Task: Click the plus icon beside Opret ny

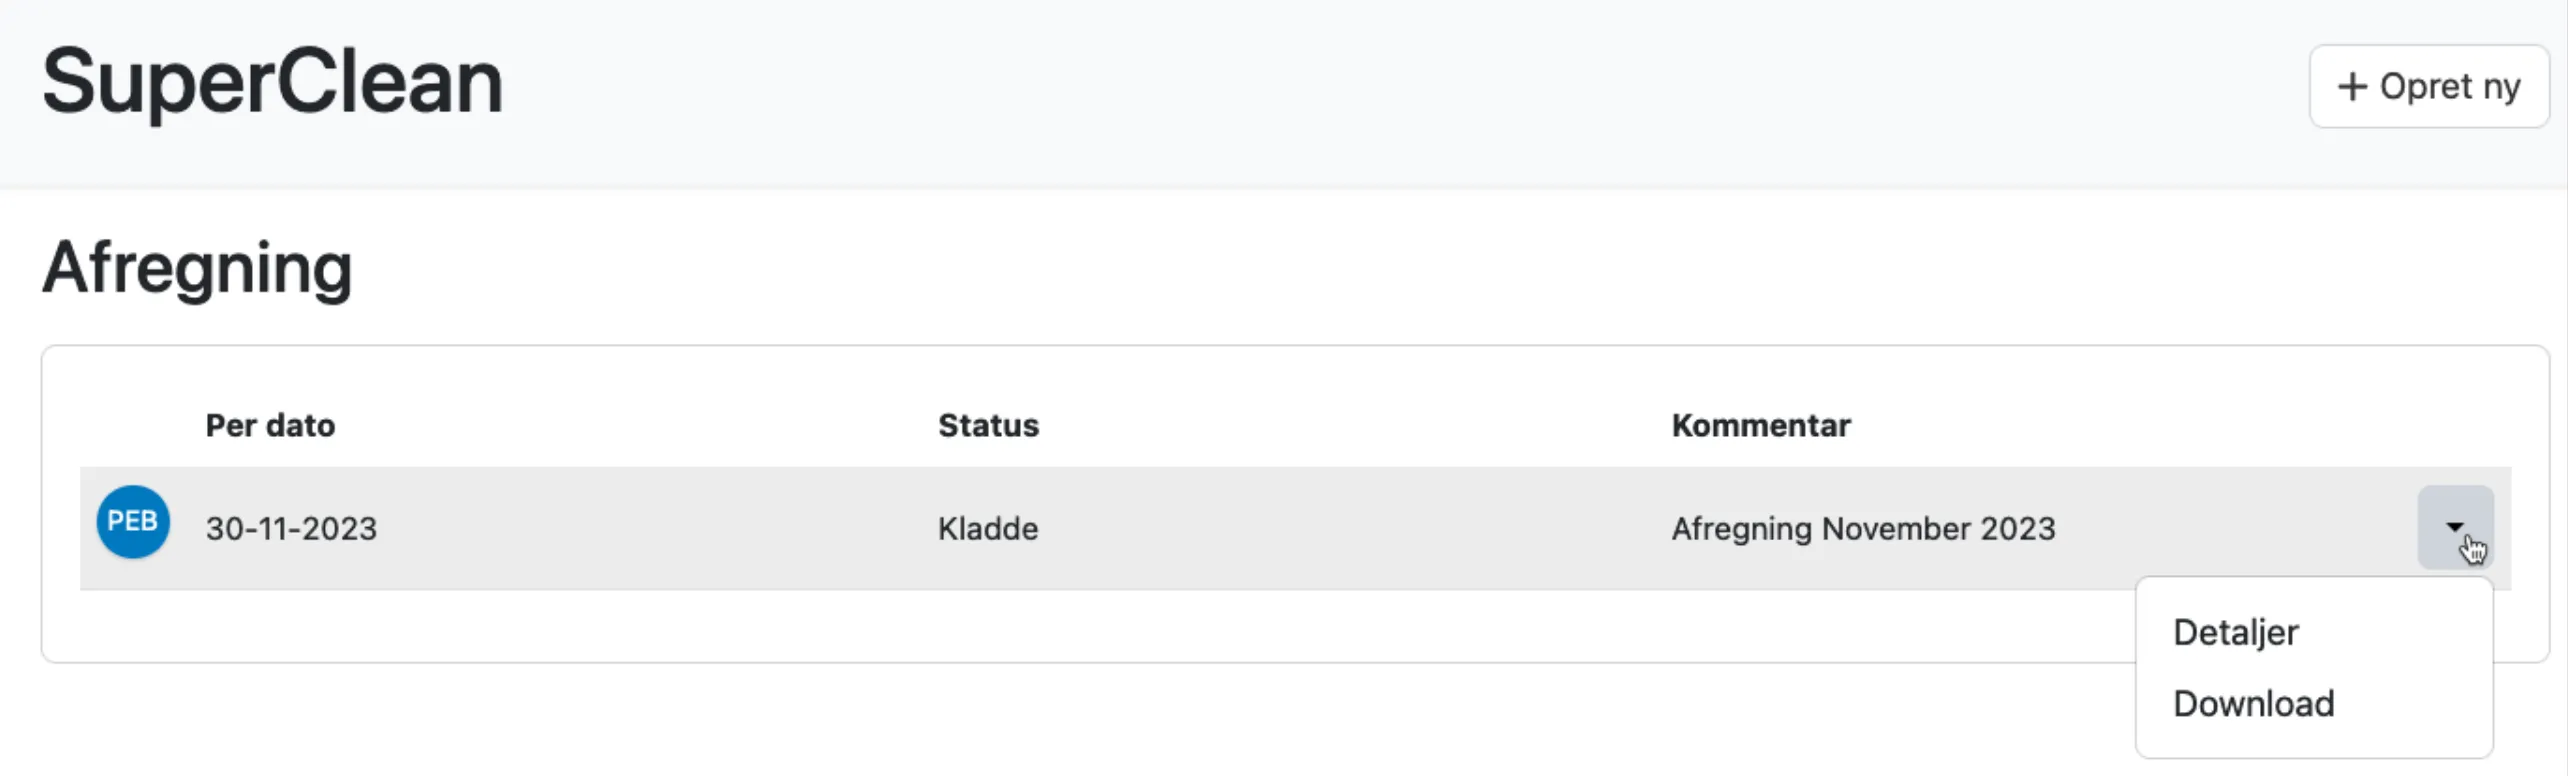Action: click(2352, 87)
